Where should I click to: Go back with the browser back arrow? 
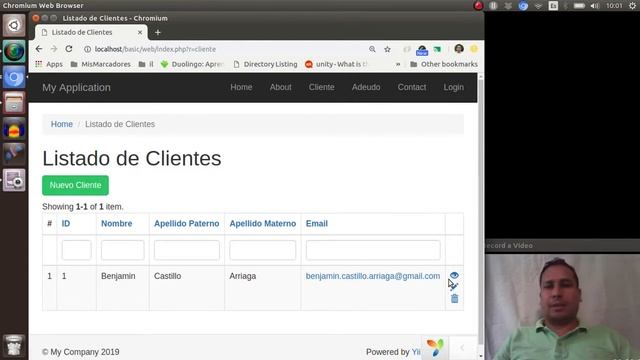39,49
